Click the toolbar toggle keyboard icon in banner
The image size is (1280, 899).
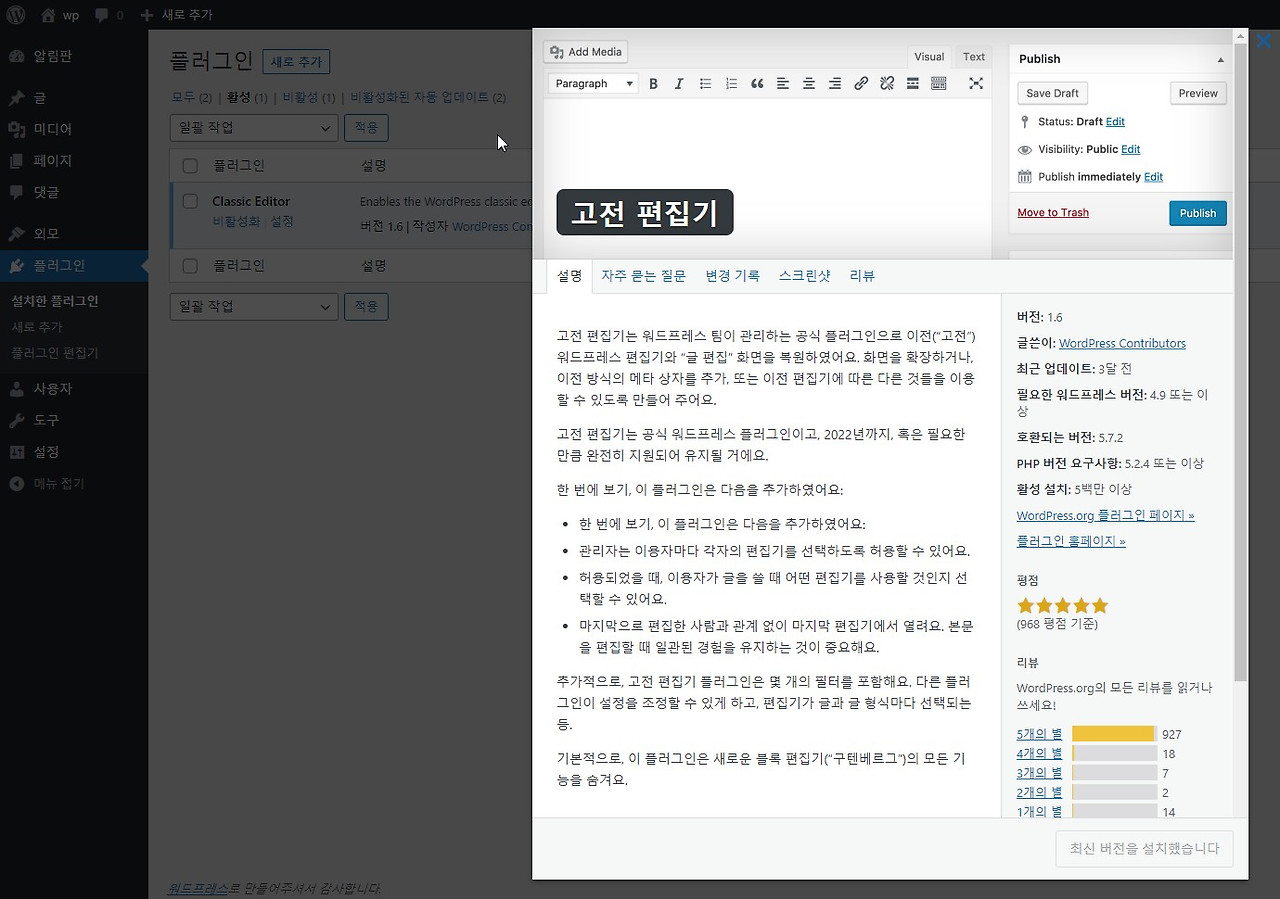click(x=939, y=84)
